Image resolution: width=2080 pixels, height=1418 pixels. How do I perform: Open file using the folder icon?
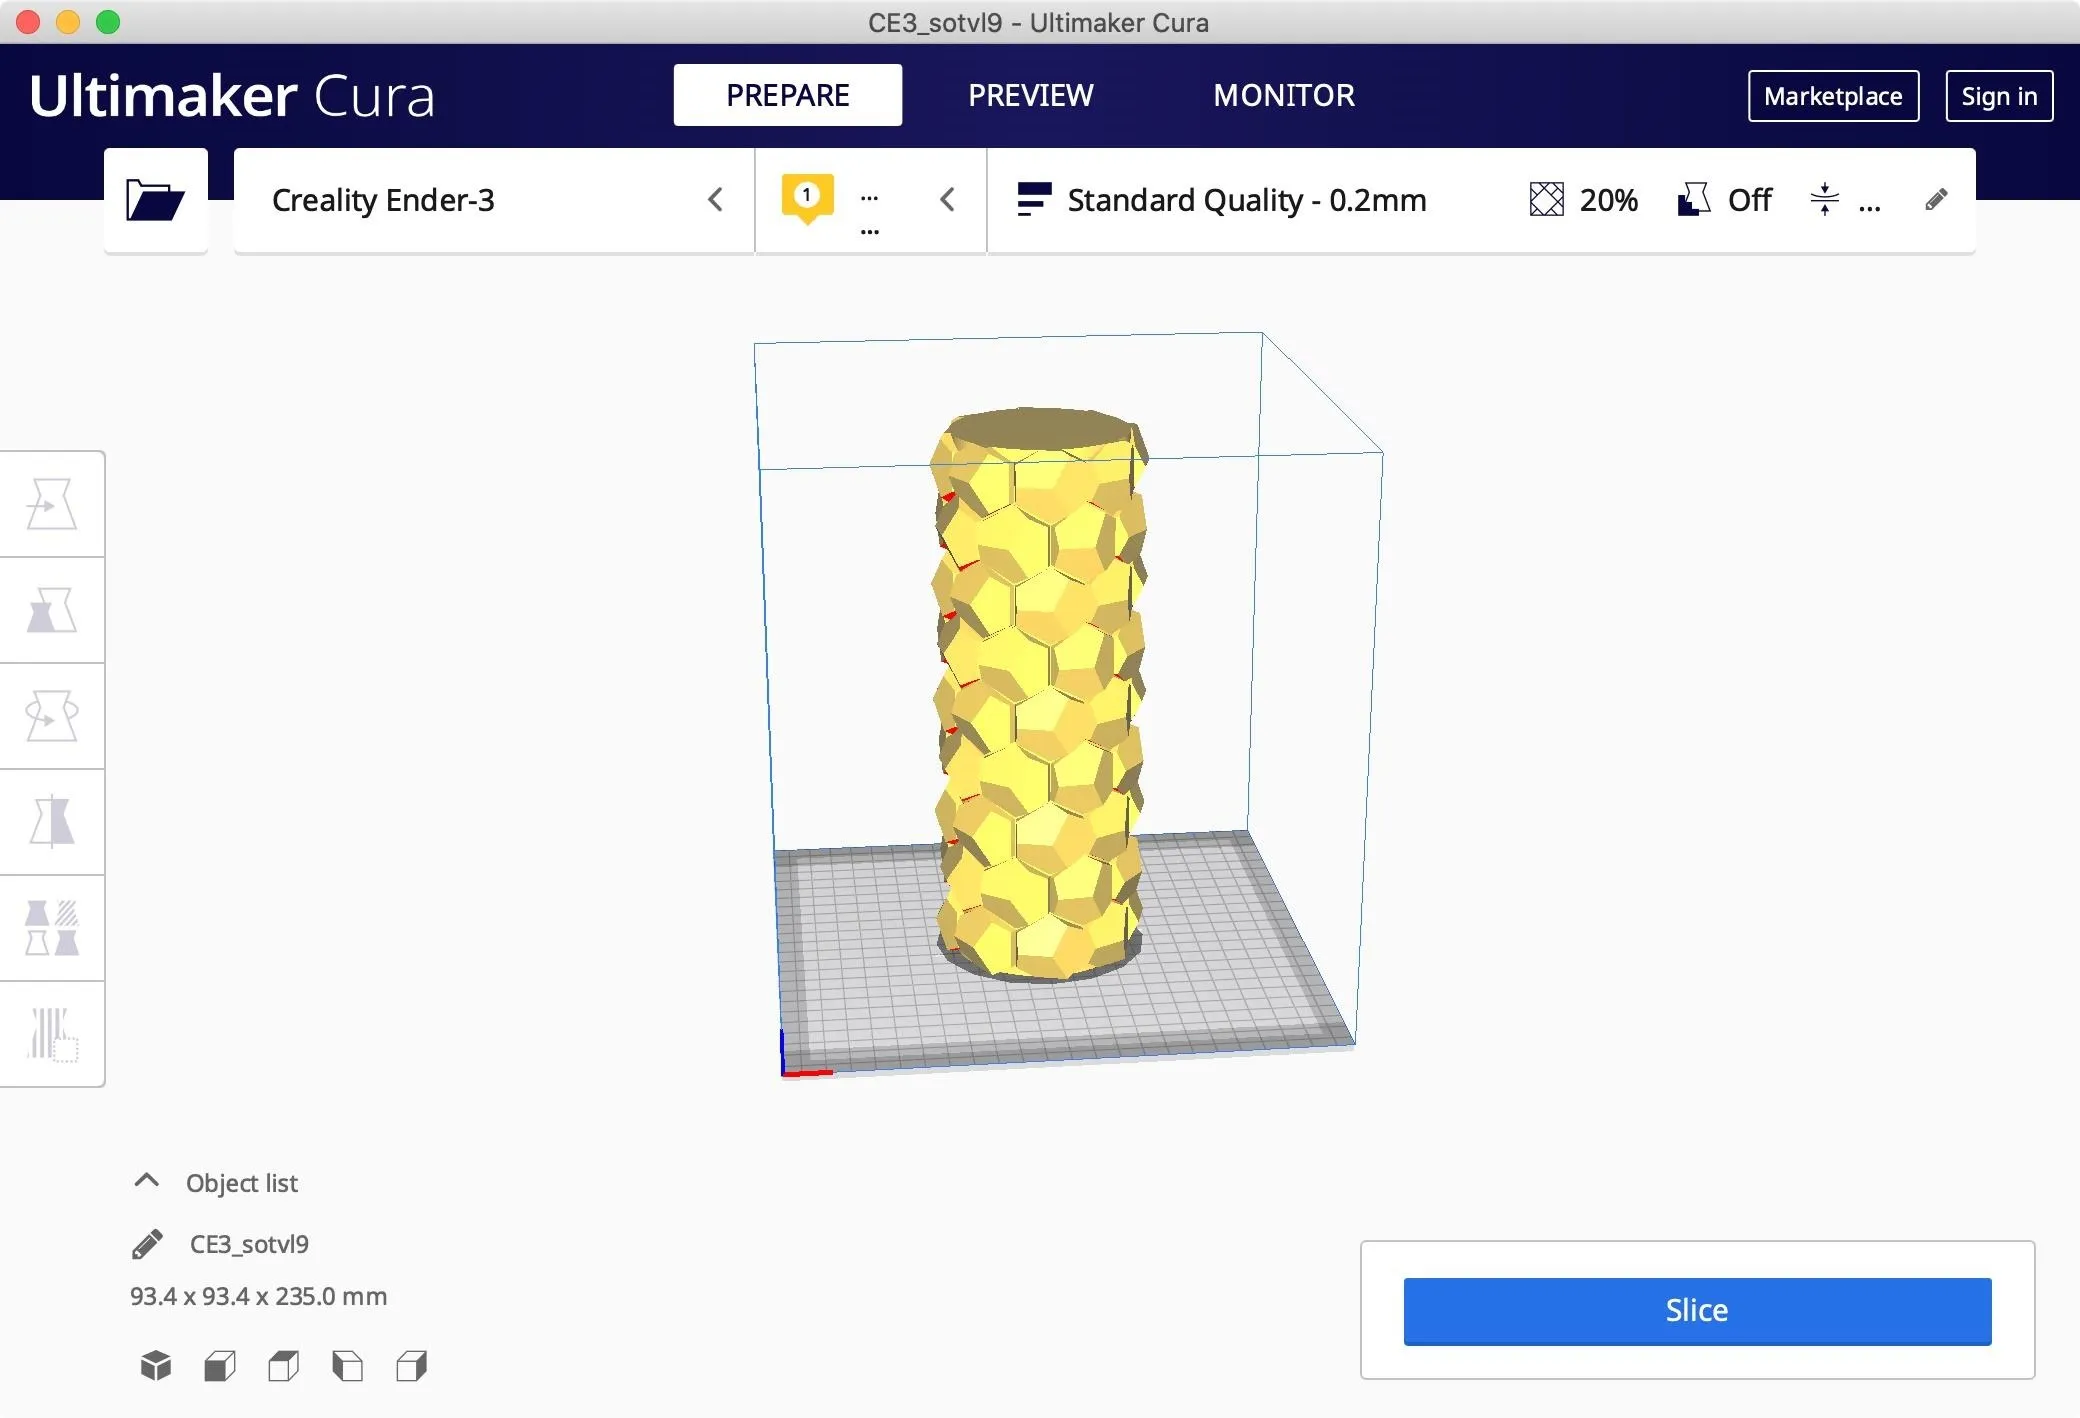click(155, 200)
